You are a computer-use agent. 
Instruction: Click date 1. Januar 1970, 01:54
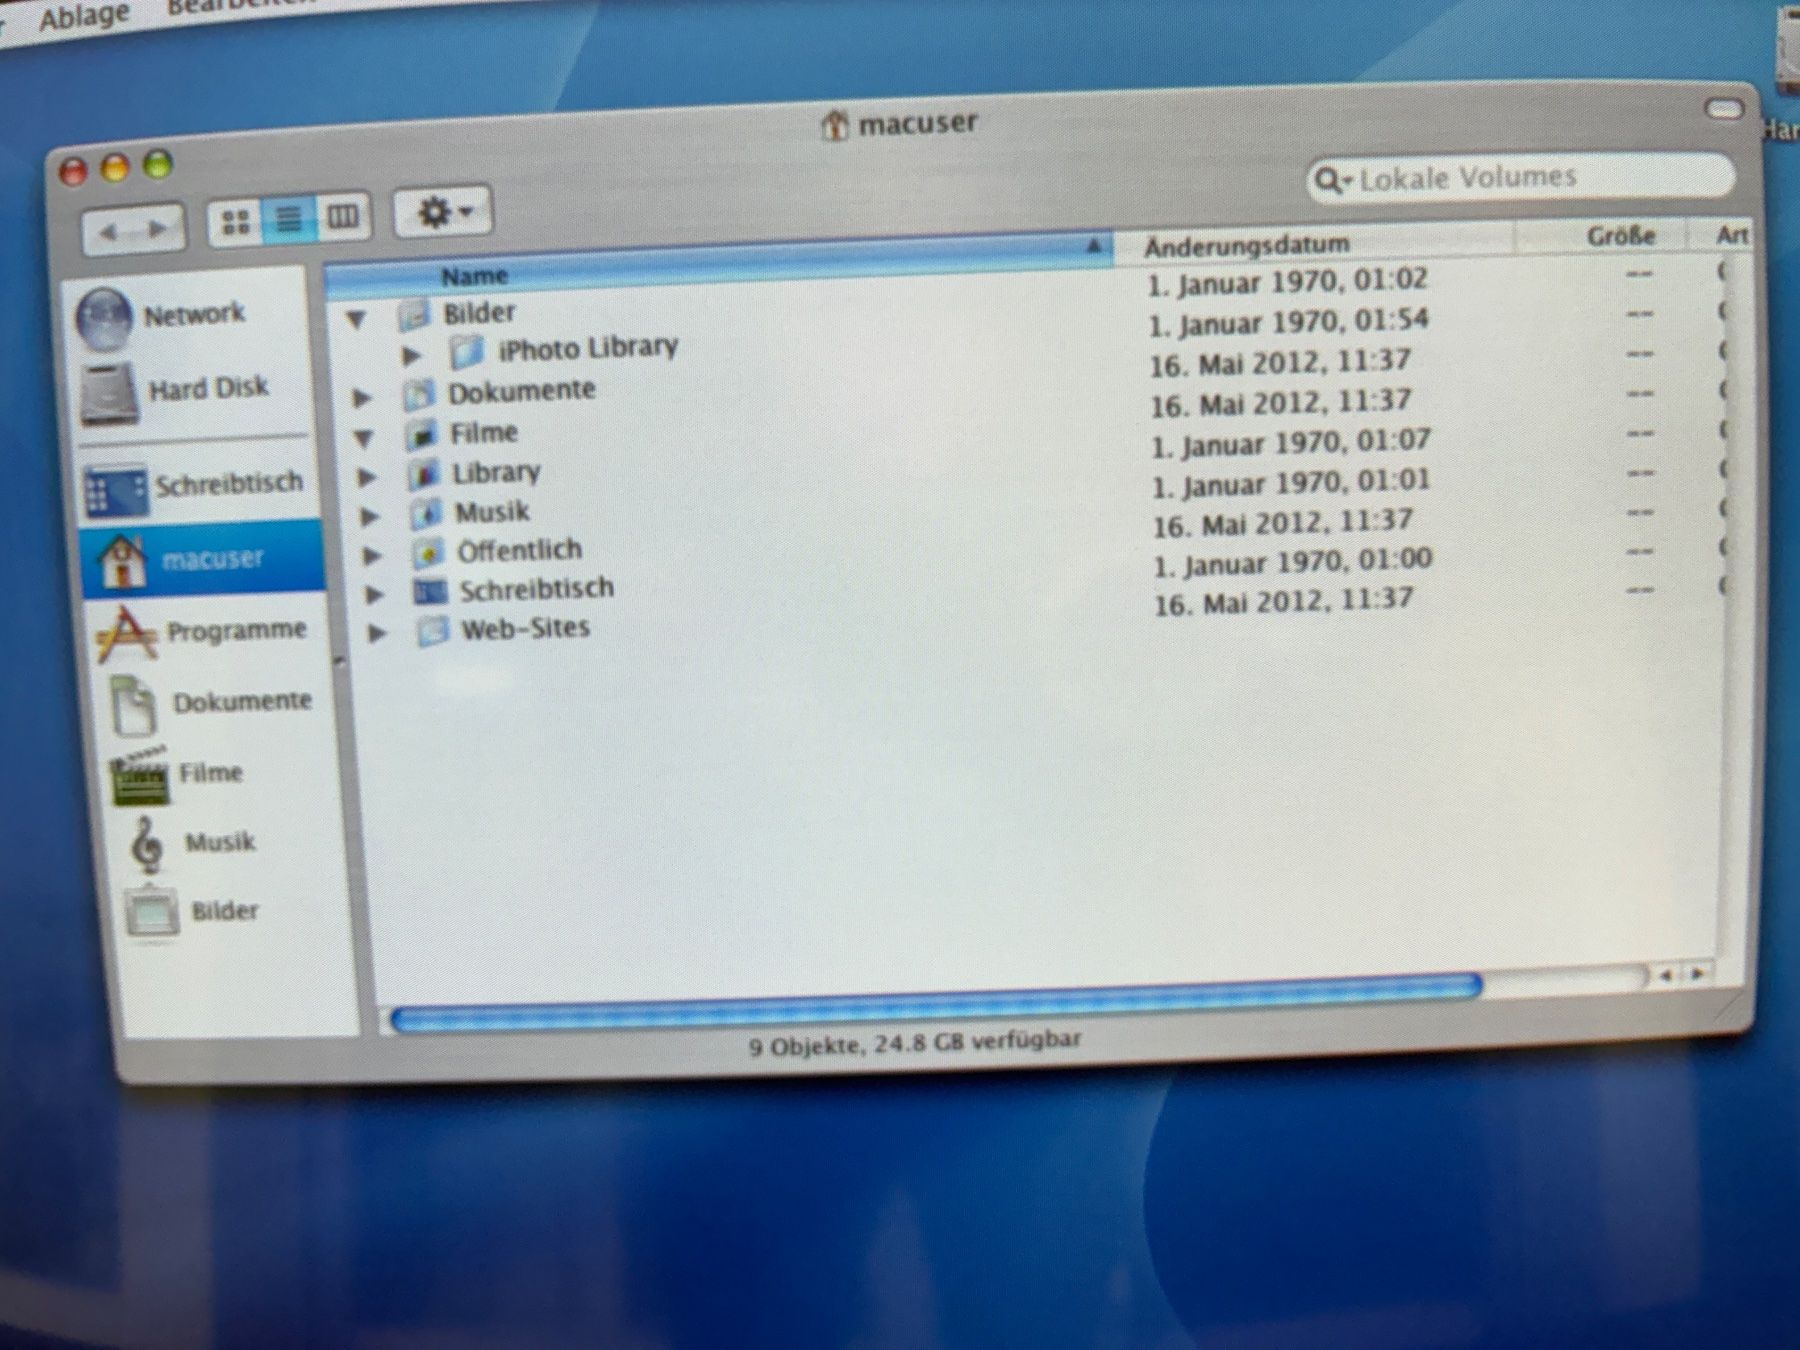click(x=1289, y=323)
